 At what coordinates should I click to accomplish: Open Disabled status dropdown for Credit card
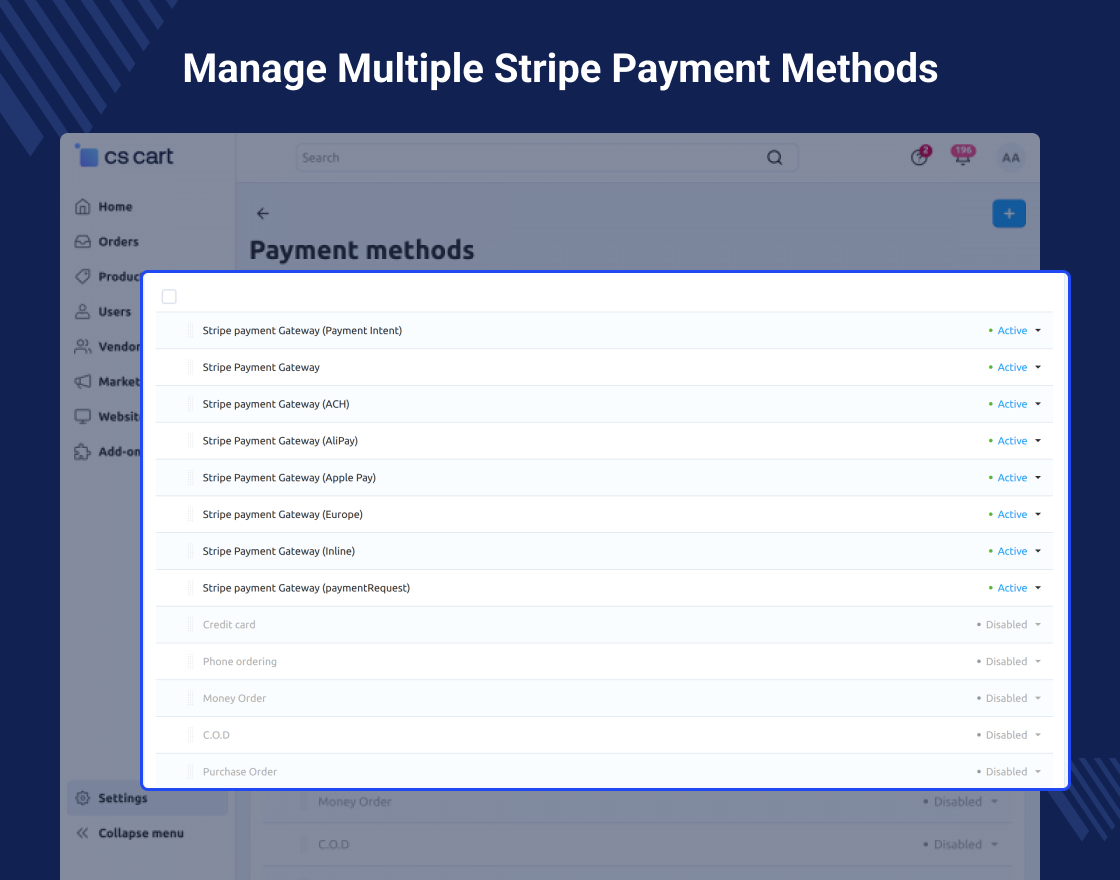1009,624
